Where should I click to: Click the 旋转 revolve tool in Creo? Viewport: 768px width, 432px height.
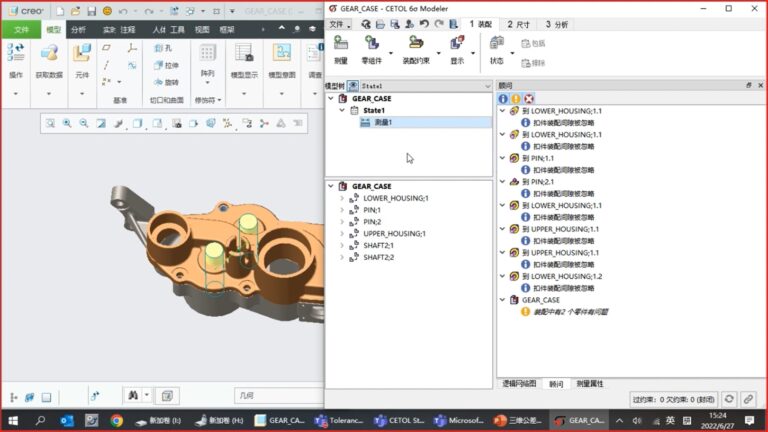[166, 82]
